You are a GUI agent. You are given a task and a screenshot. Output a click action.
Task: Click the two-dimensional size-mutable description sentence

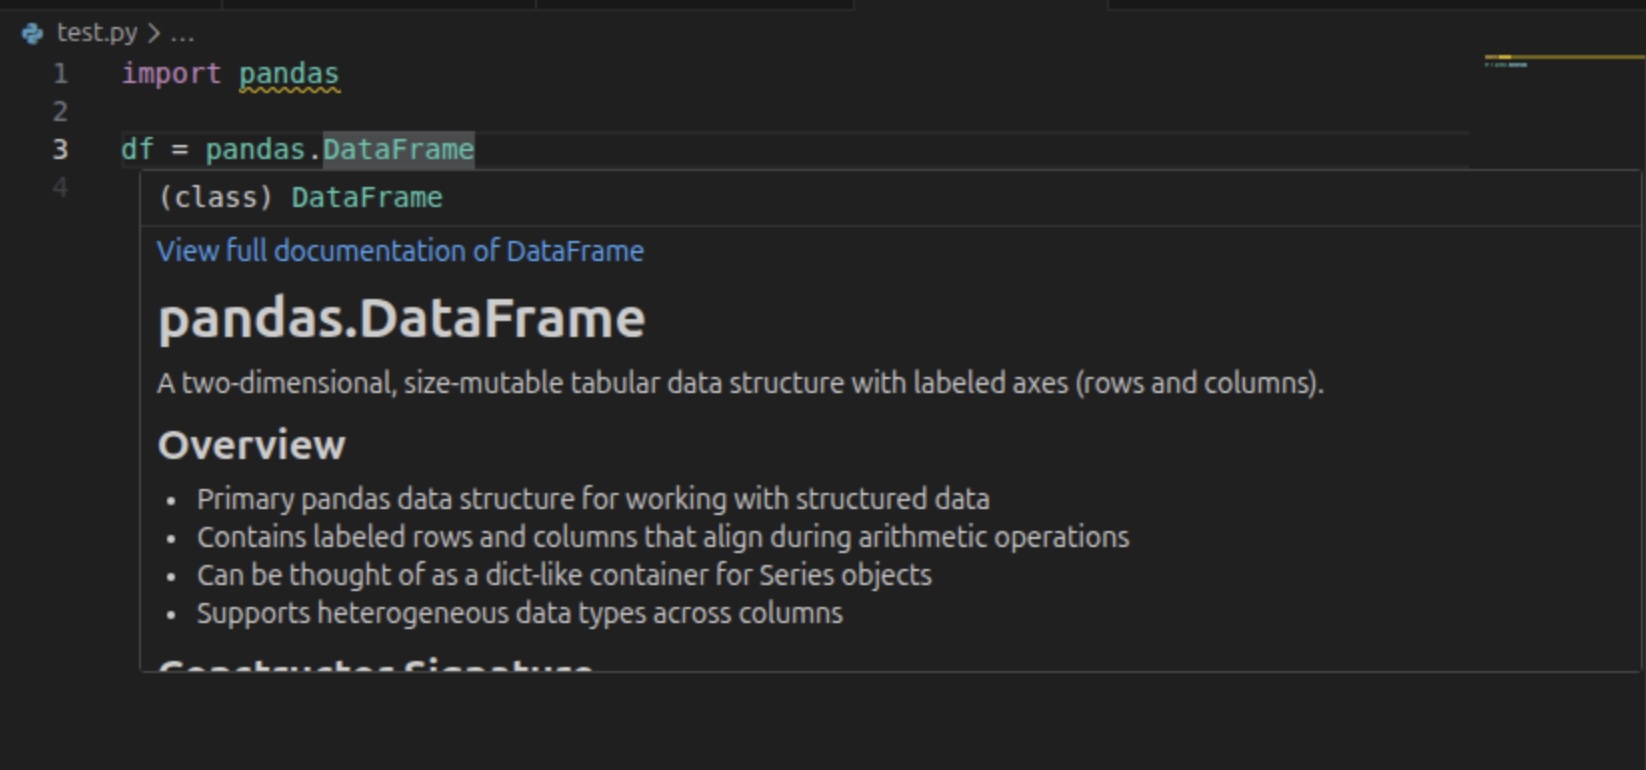740,384
